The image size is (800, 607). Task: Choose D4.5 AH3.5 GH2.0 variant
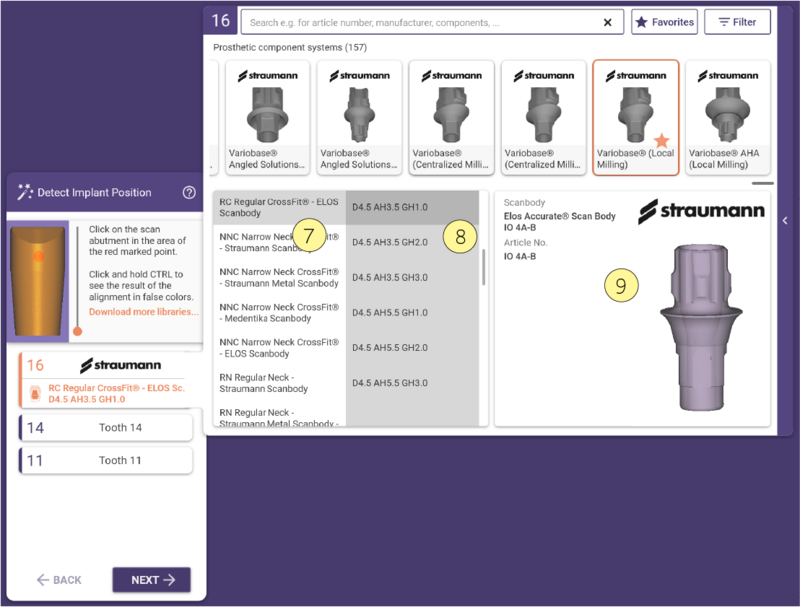tap(412, 242)
